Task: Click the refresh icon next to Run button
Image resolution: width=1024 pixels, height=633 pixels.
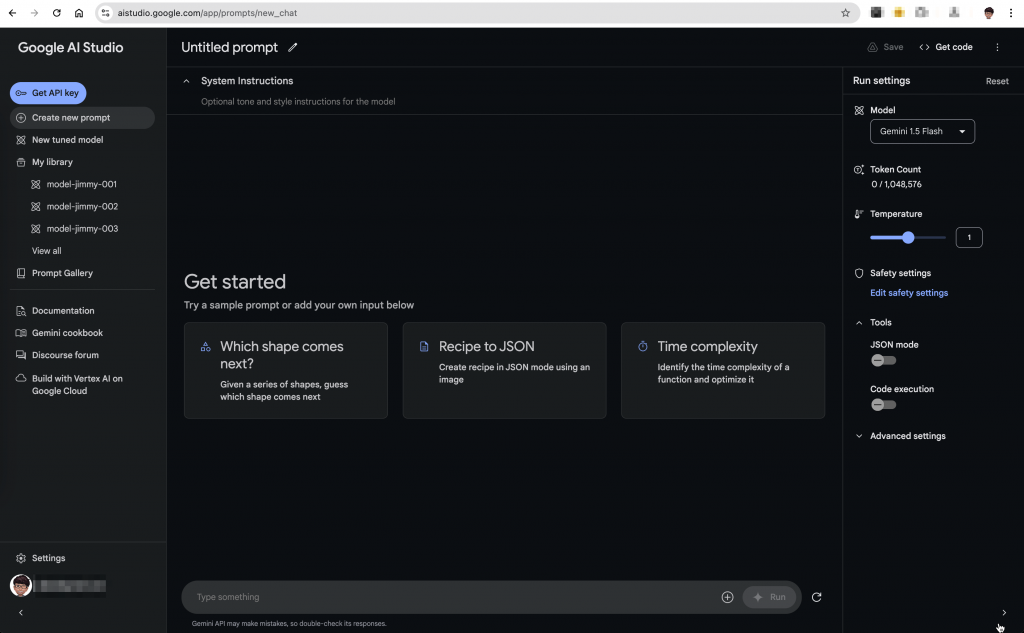Action: [816, 597]
